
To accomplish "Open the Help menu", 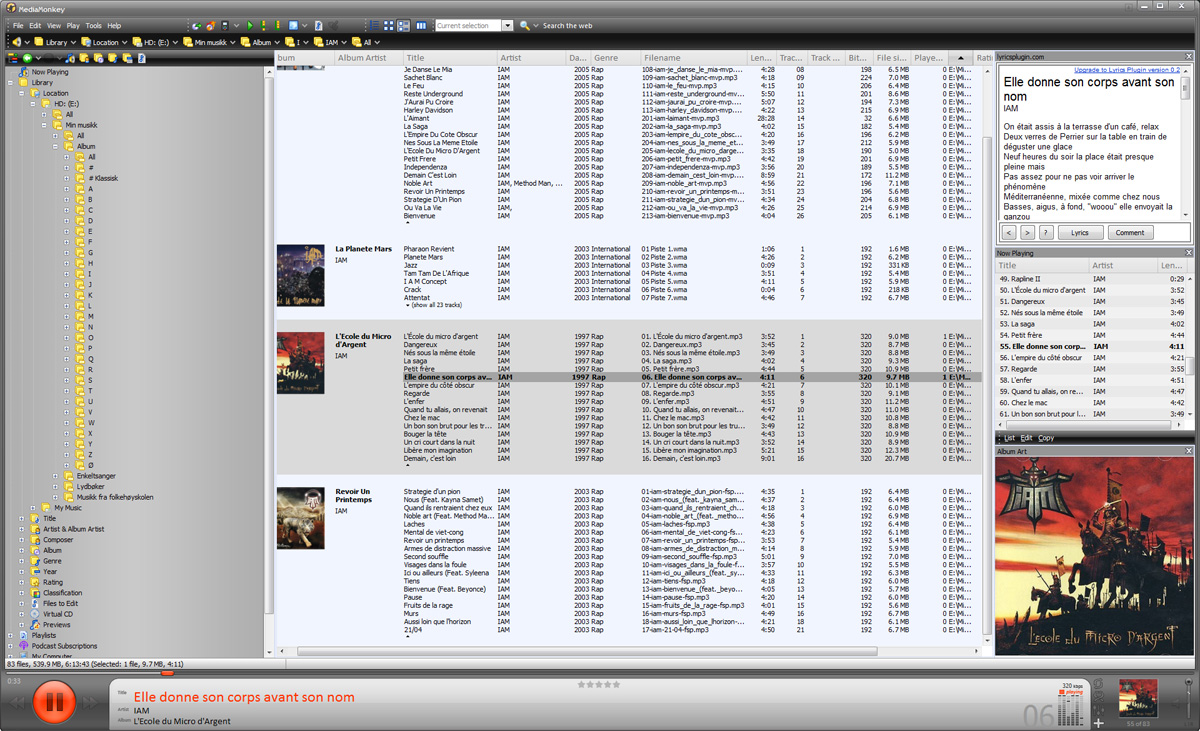I will tap(114, 26).
